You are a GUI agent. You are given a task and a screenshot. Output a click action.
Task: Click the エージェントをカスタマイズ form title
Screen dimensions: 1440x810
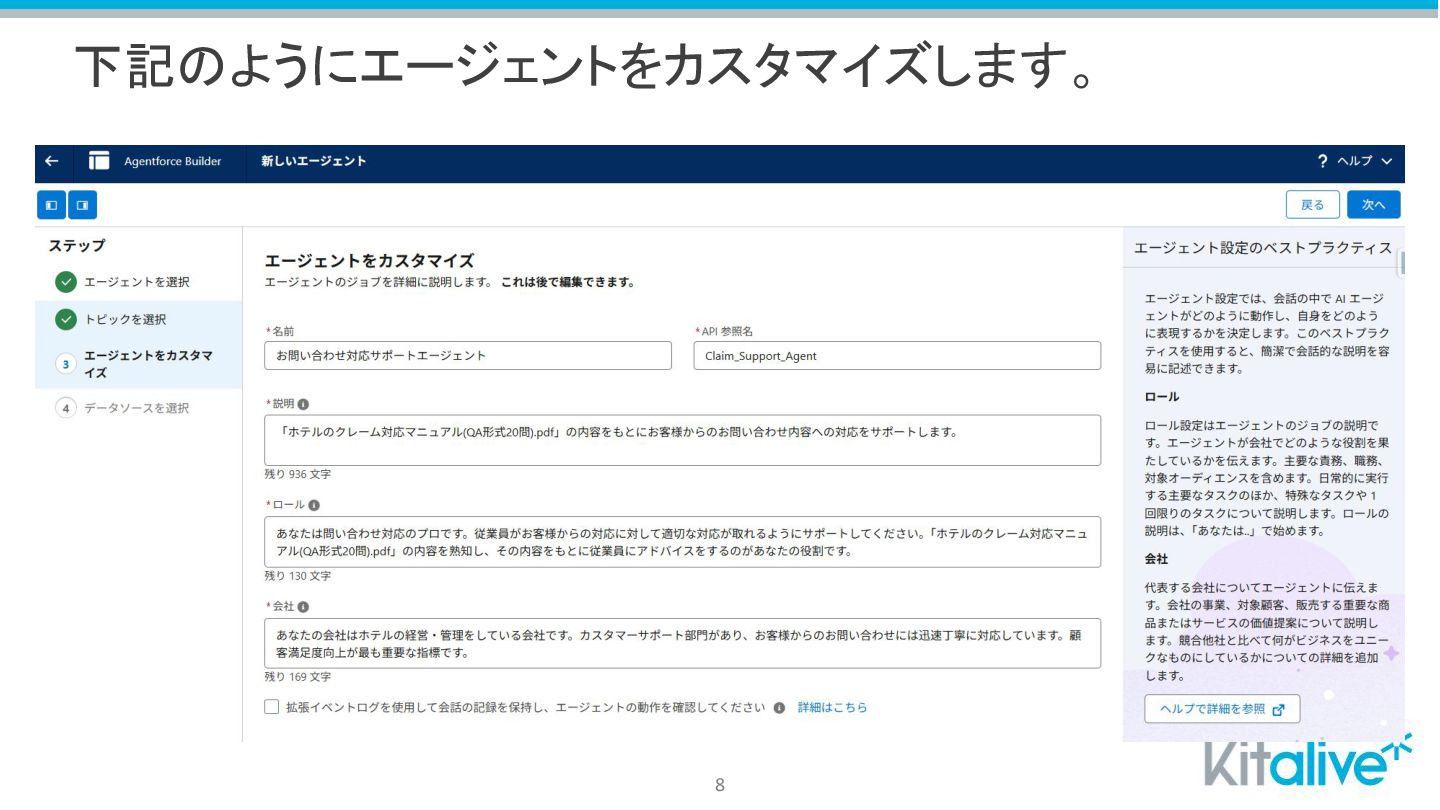point(369,261)
